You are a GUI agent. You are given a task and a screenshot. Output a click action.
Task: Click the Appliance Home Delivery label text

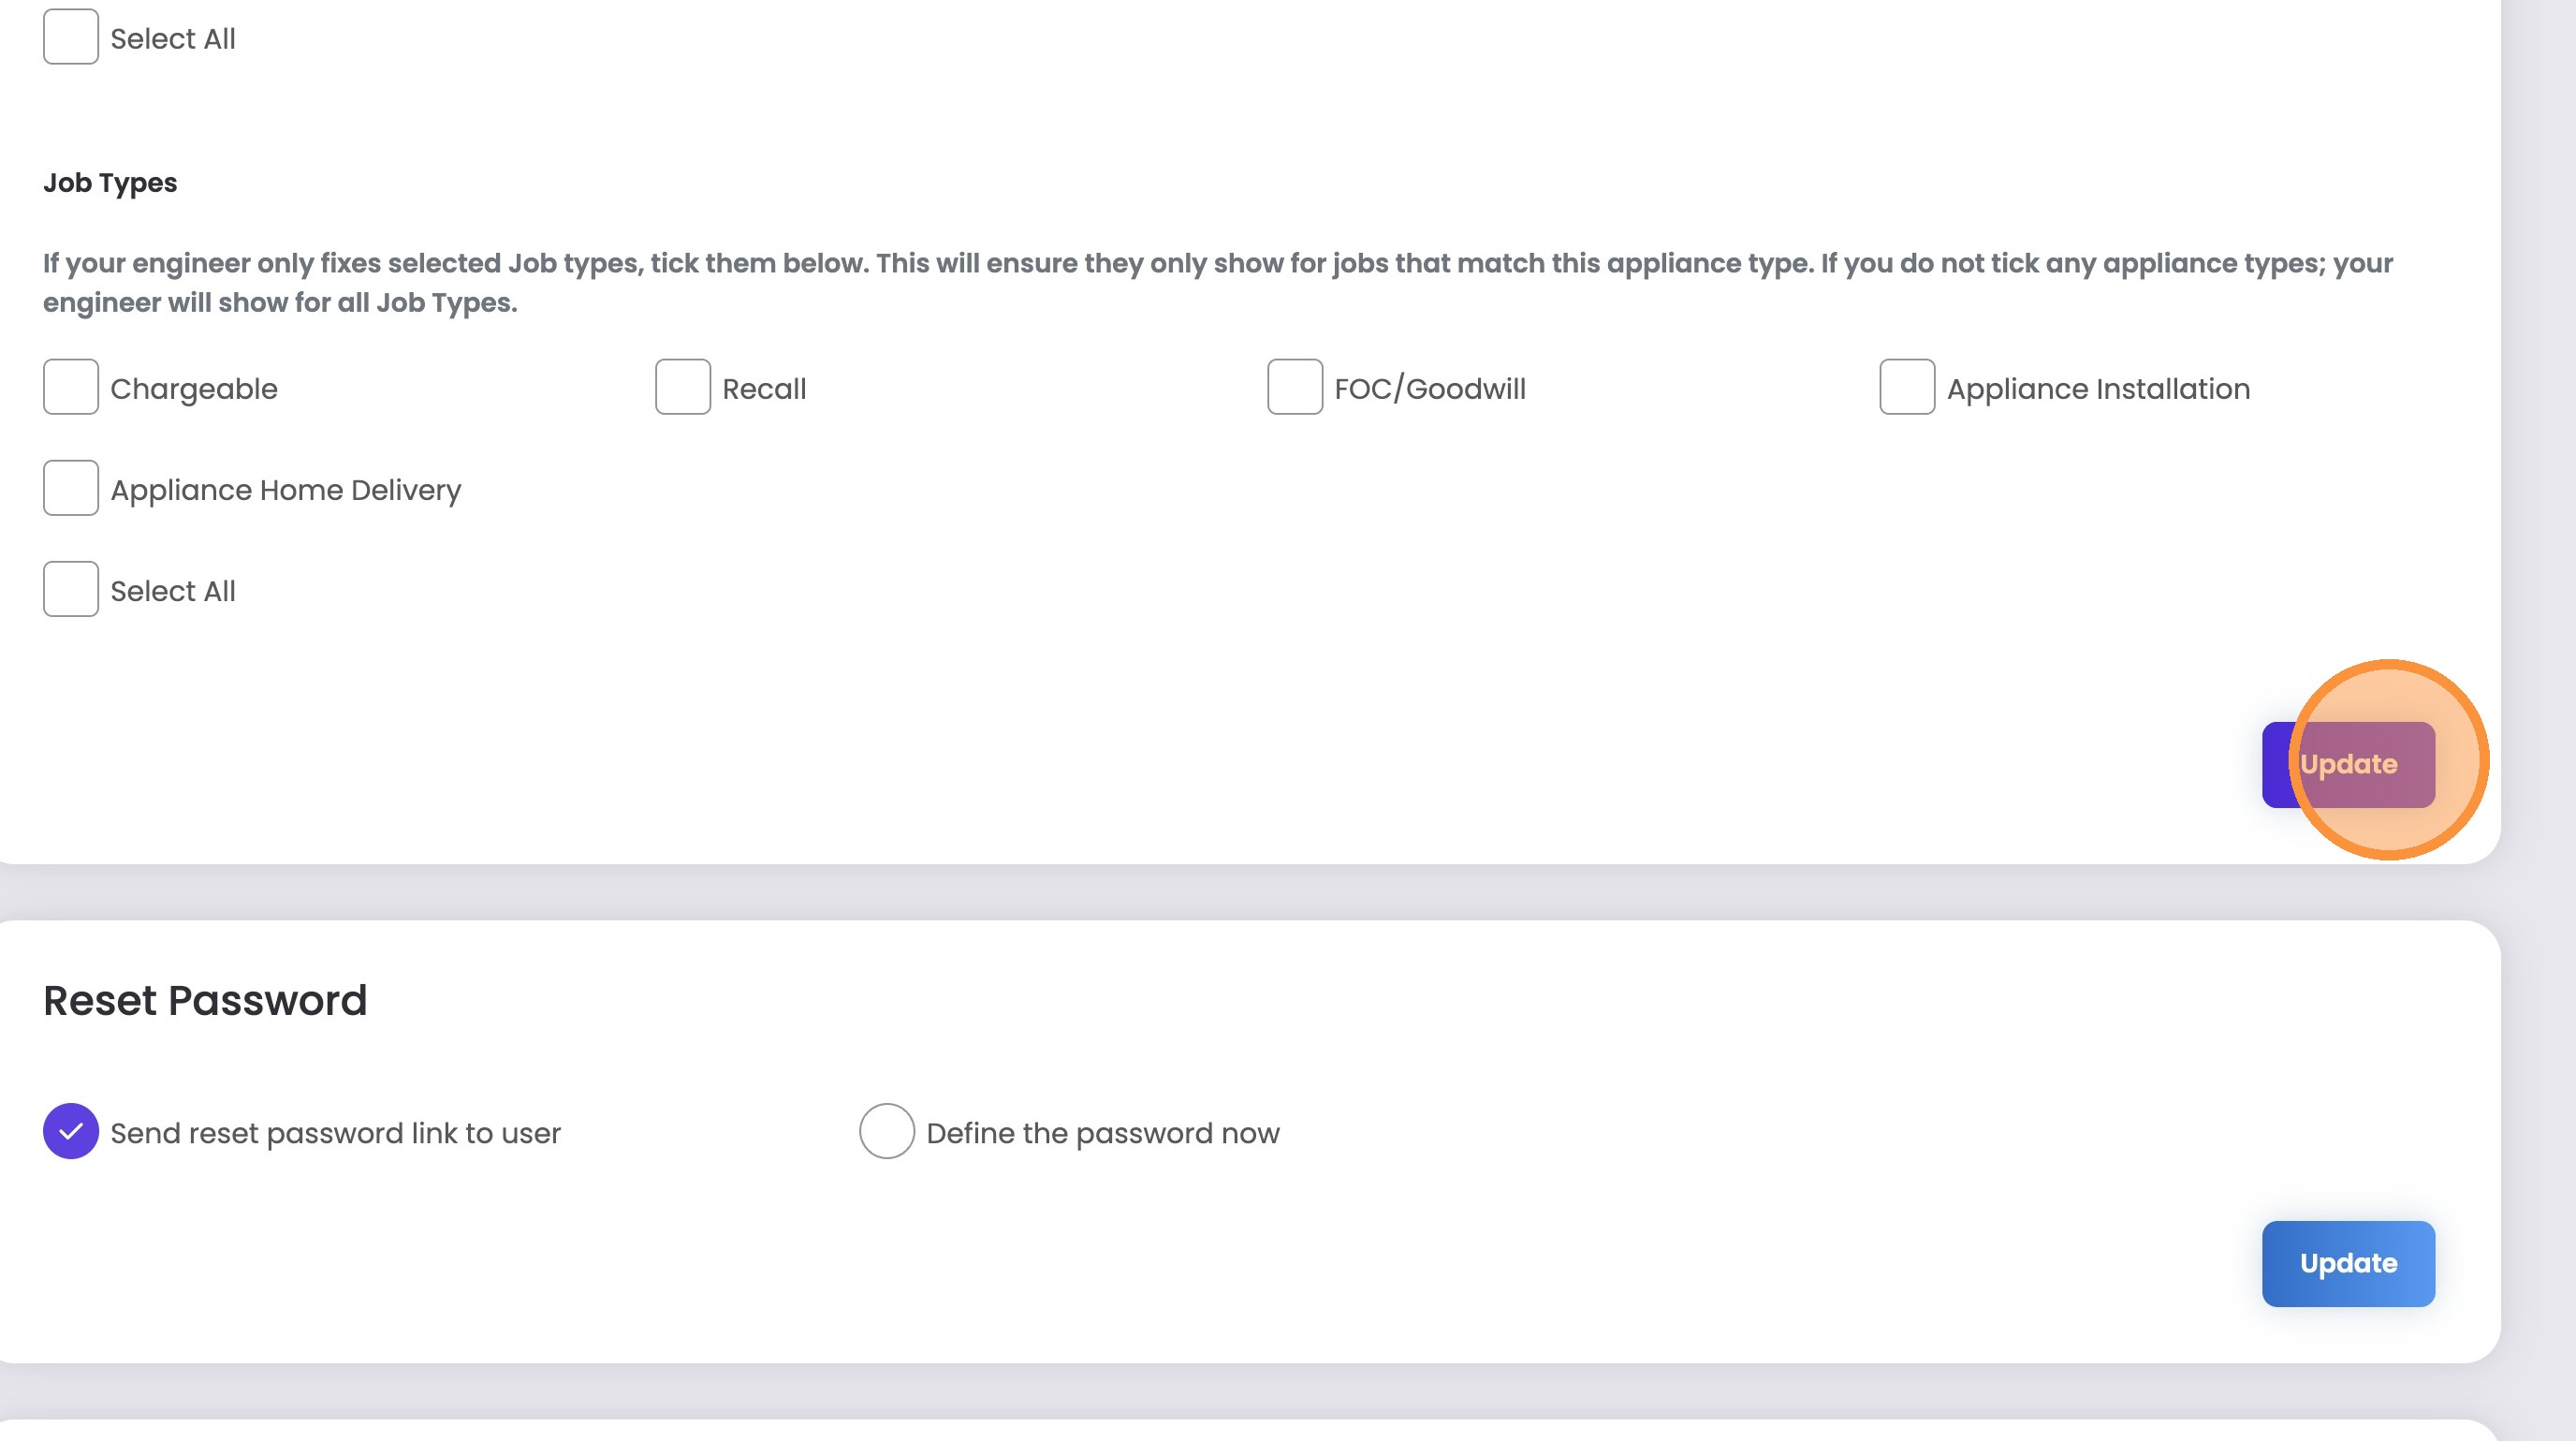pyautogui.click(x=286, y=490)
